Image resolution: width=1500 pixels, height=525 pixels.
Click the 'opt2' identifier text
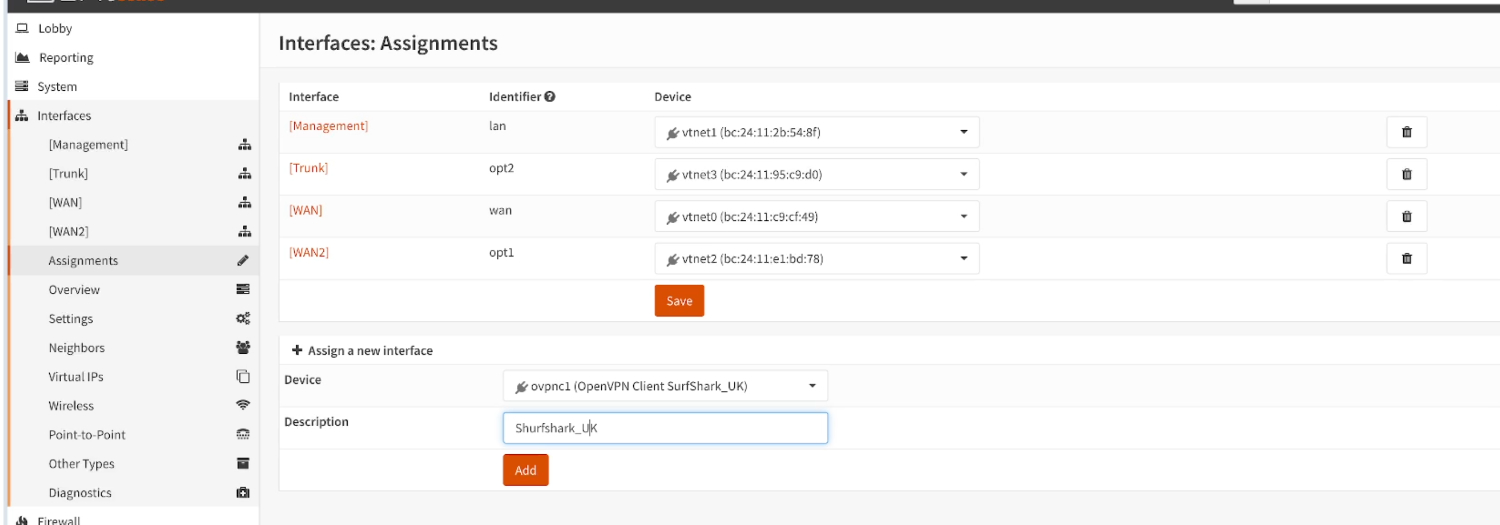pyautogui.click(x=501, y=168)
